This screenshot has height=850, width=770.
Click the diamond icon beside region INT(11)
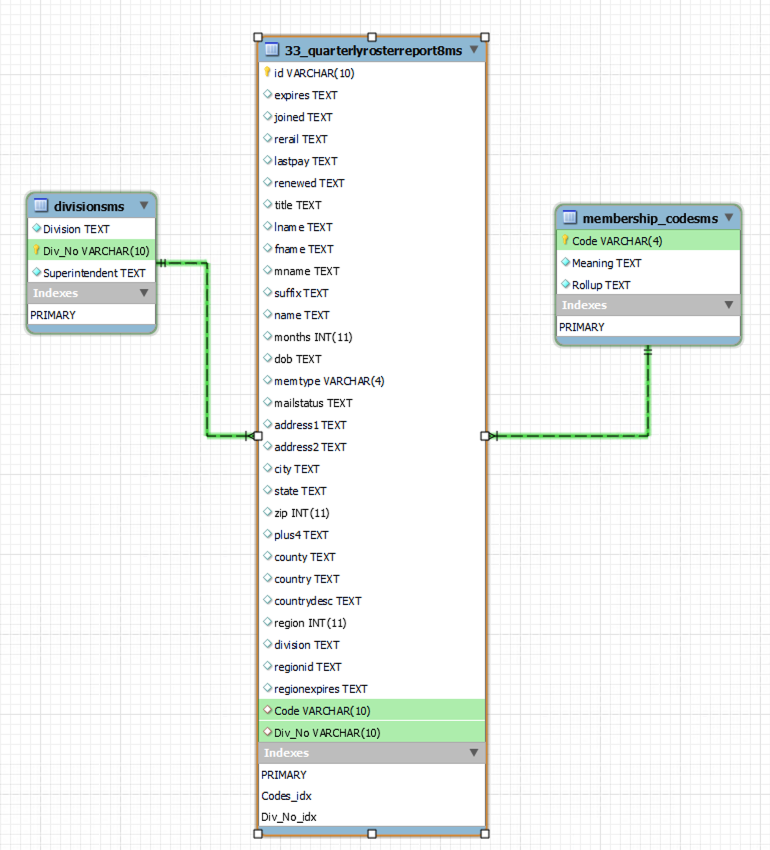tap(267, 622)
